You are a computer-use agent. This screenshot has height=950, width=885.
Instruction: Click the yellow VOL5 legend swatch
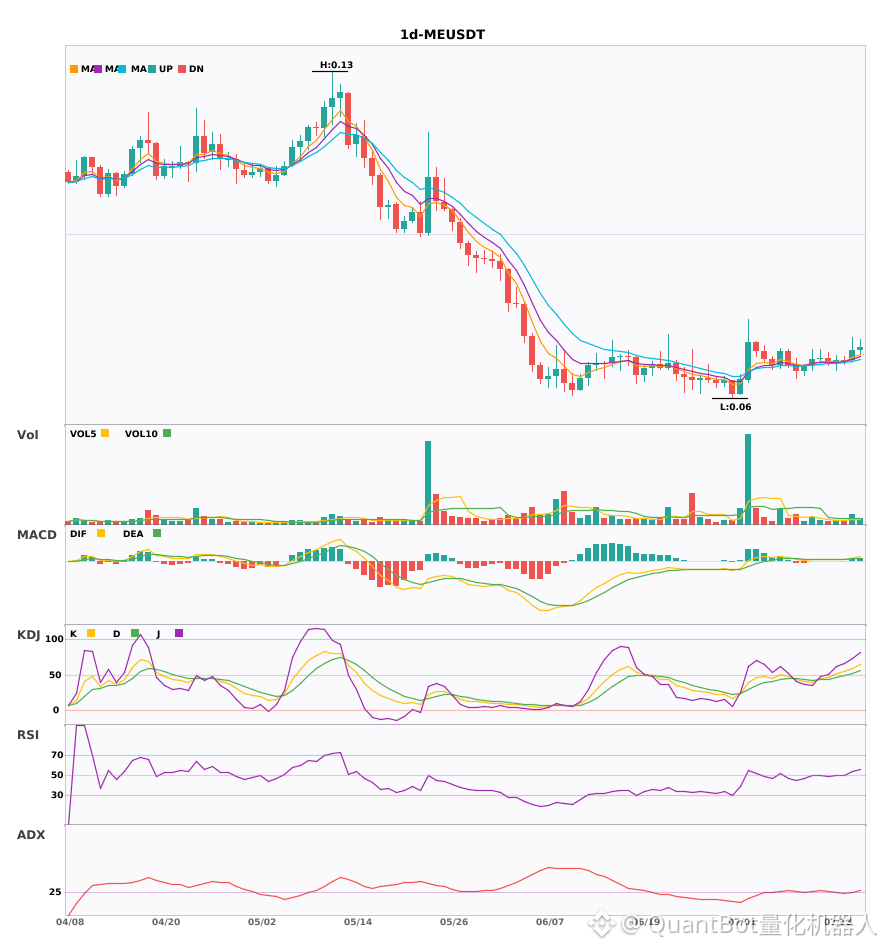coord(105,433)
